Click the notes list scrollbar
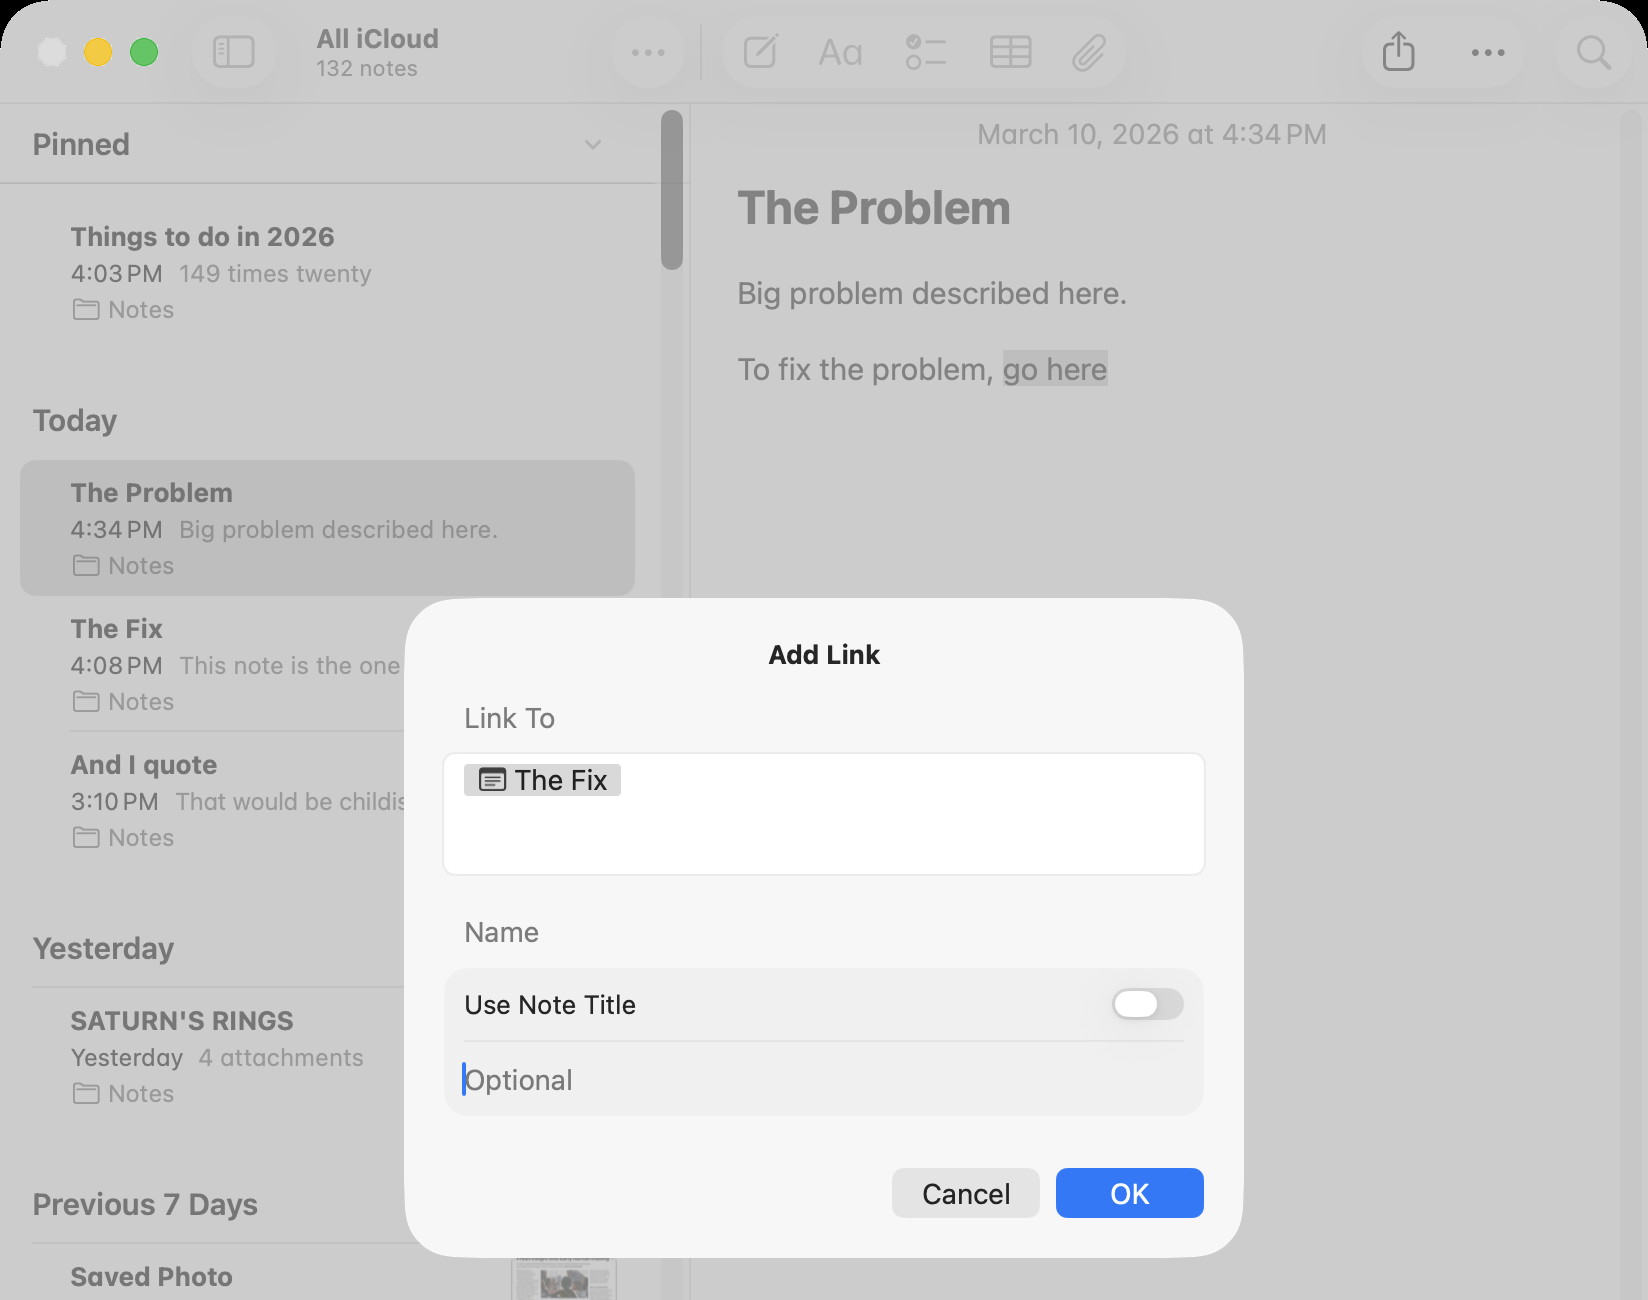The width and height of the screenshot is (1648, 1300). tap(672, 190)
